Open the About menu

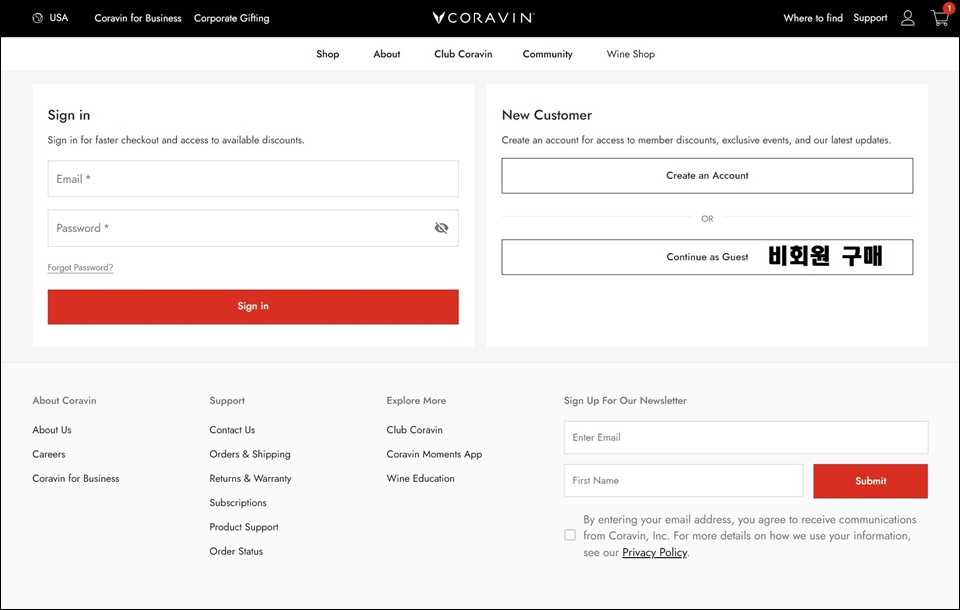point(387,54)
